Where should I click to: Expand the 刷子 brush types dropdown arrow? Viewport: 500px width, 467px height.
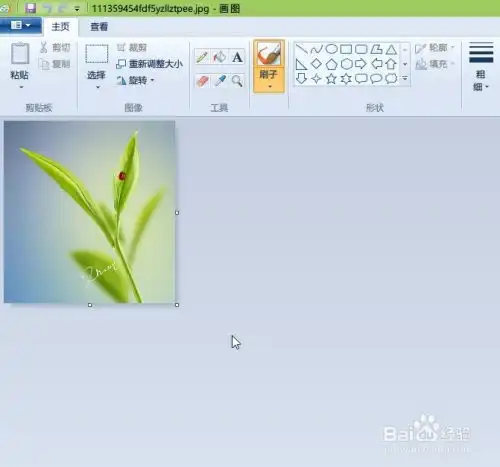269,87
